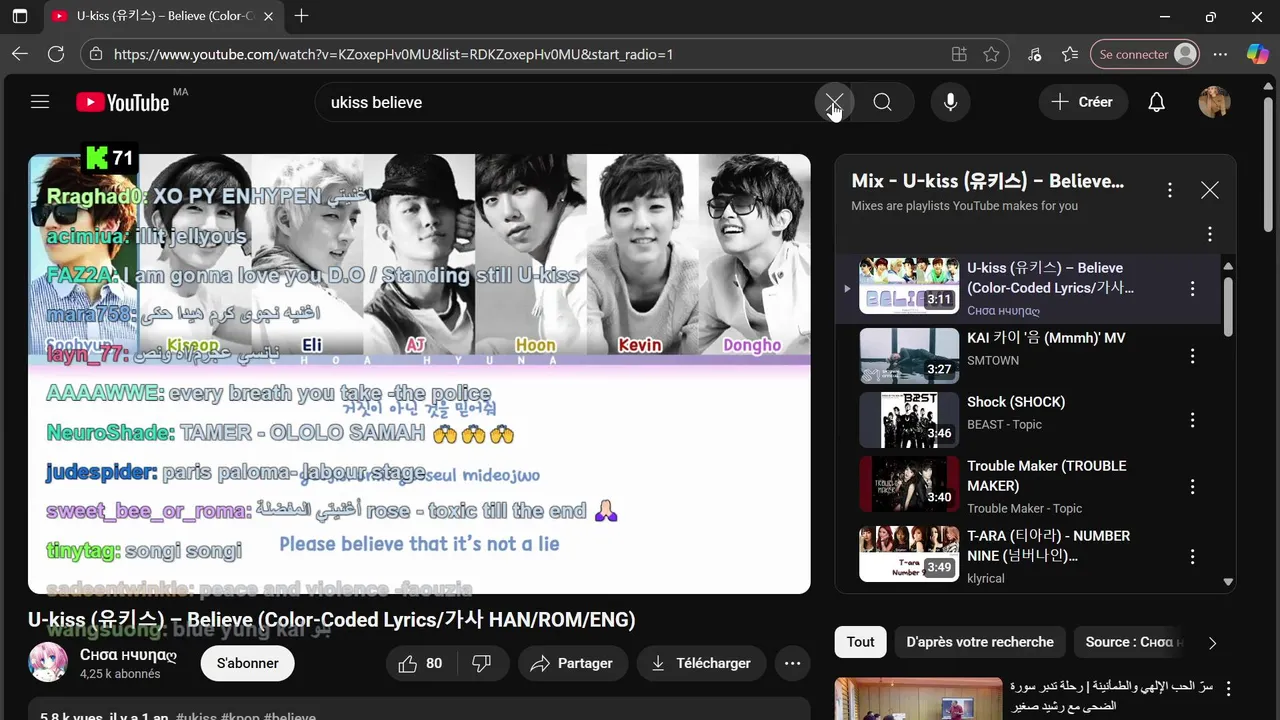Image resolution: width=1280 pixels, height=720 pixels.
Task: Open browser settings and more menu
Action: (x=1220, y=54)
